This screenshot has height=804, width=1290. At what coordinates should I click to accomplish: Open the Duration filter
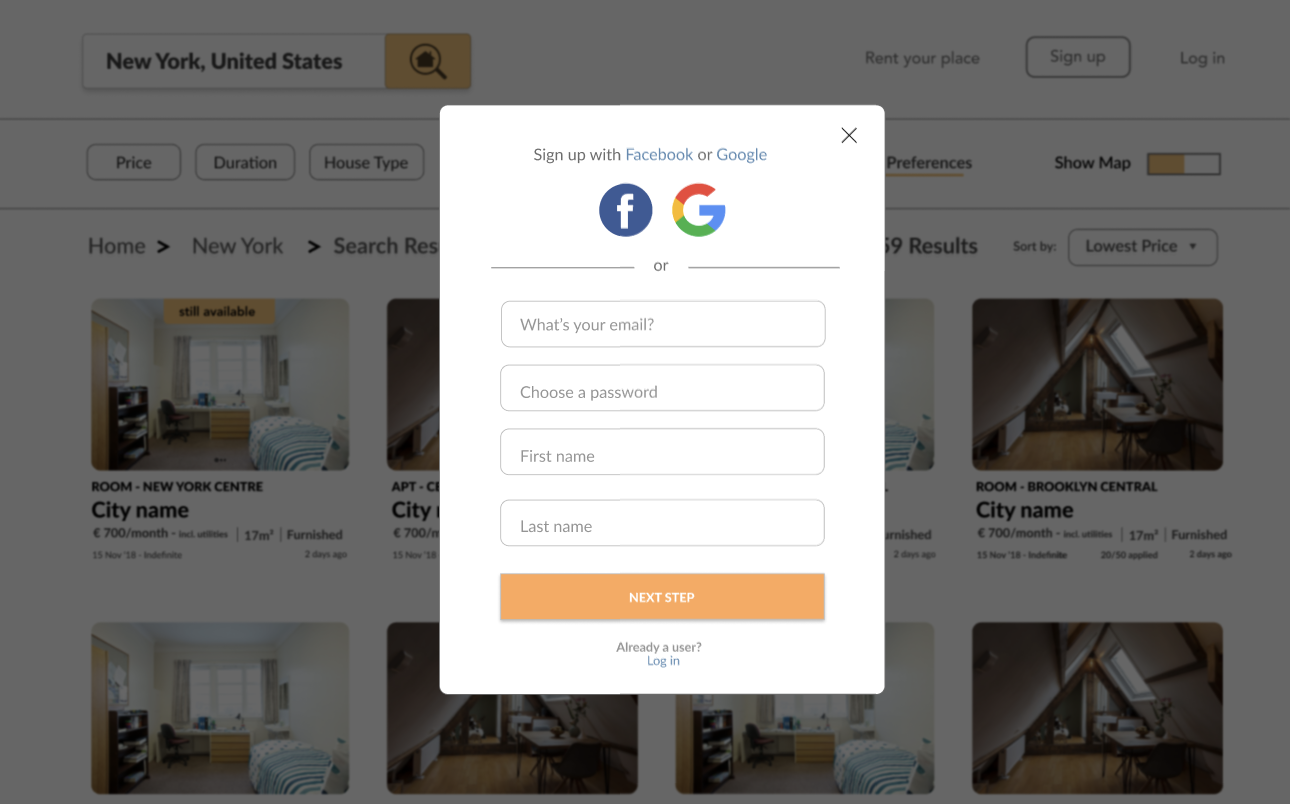pyautogui.click(x=245, y=162)
